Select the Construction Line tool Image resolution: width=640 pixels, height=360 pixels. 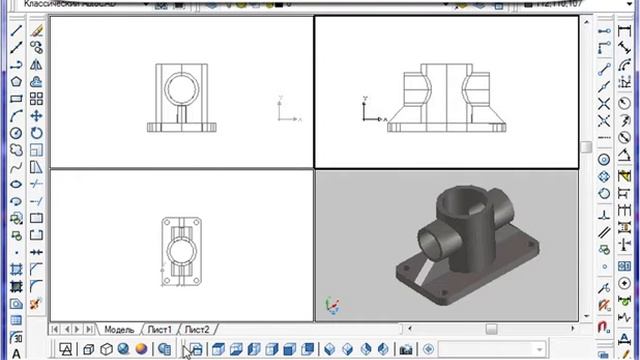tap(16, 47)
